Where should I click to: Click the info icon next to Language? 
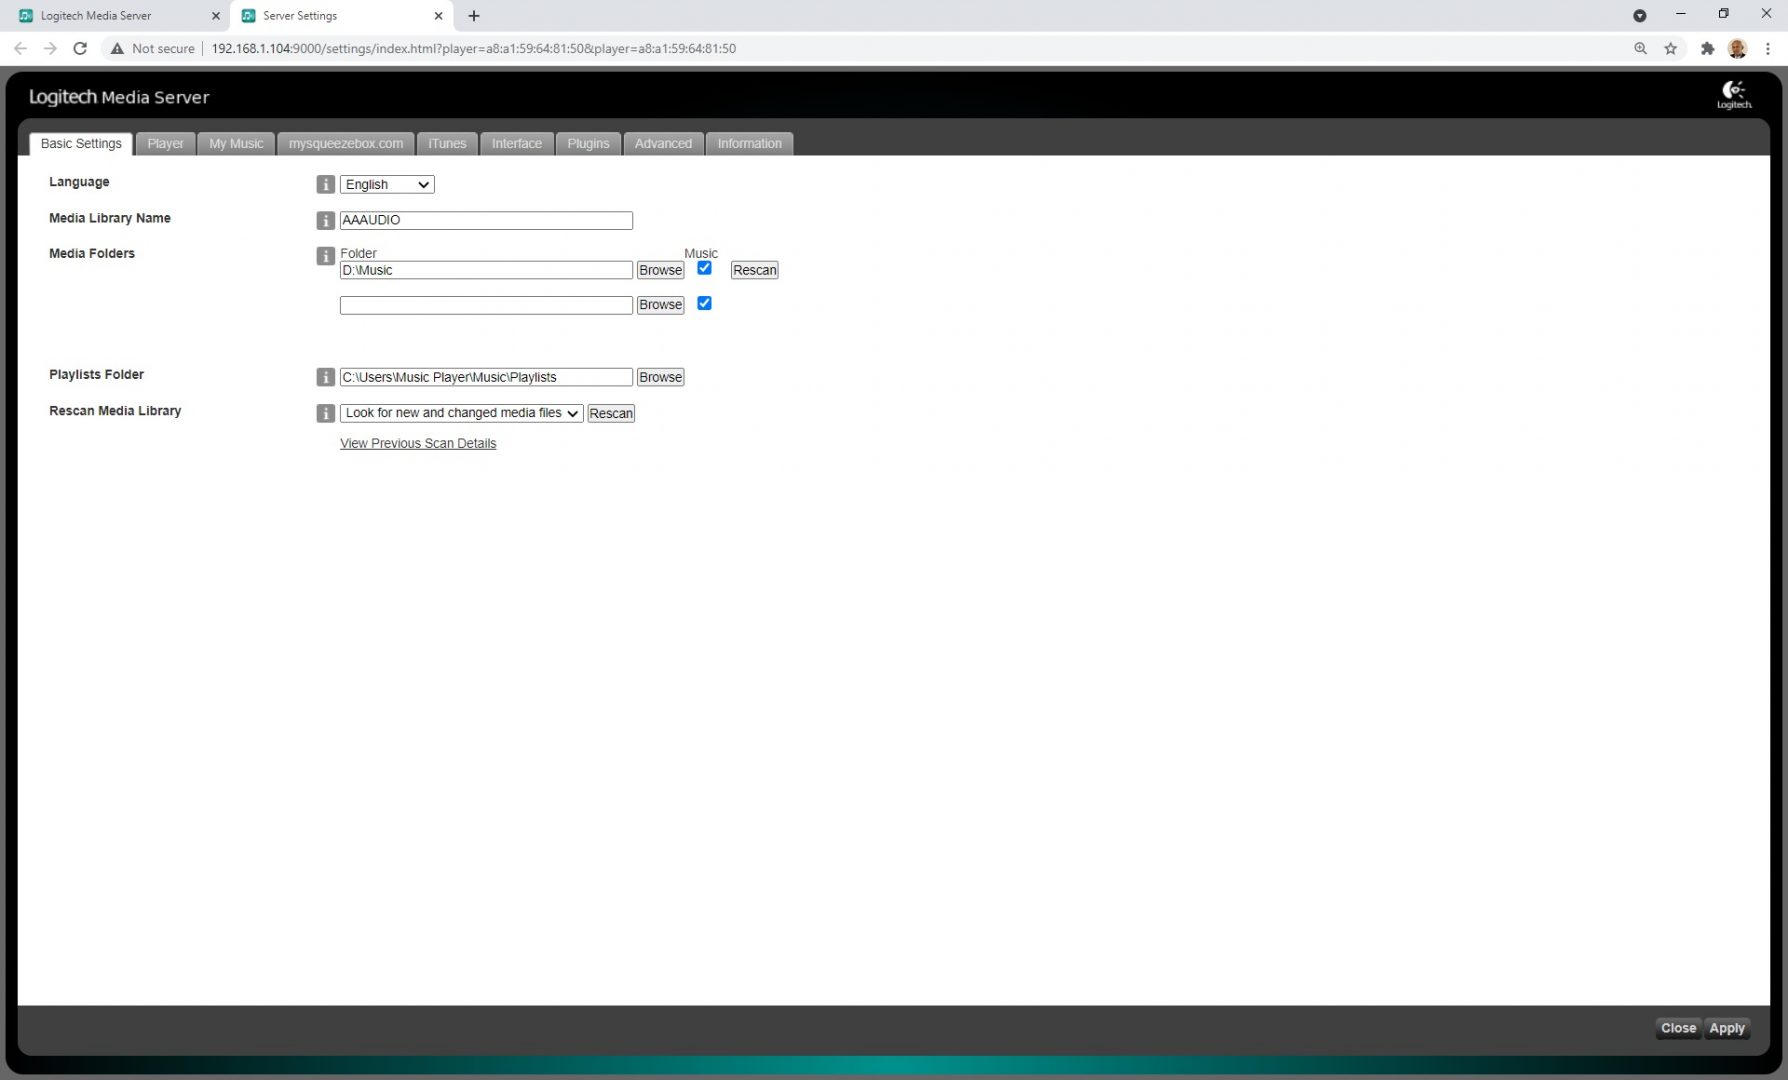[325, 184]
